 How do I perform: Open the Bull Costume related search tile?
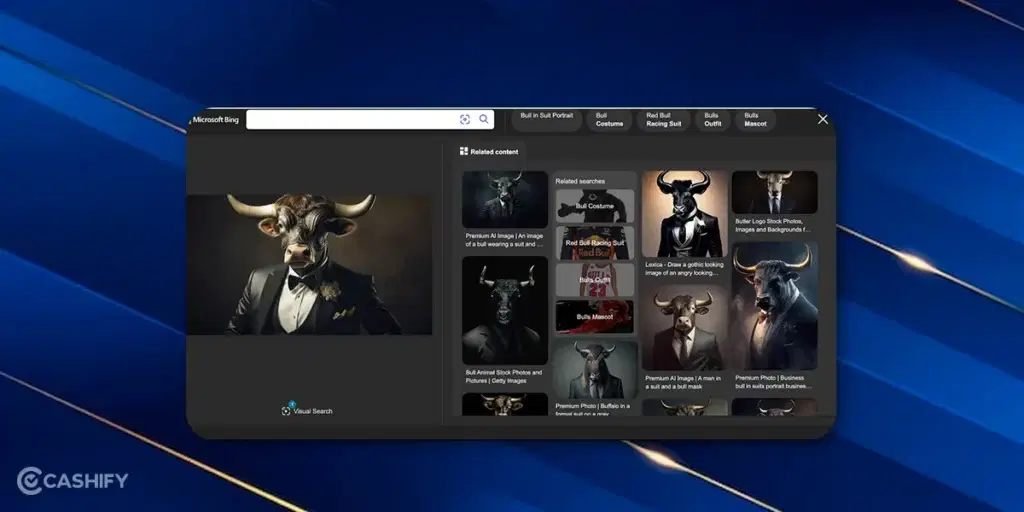click(595, 206)
